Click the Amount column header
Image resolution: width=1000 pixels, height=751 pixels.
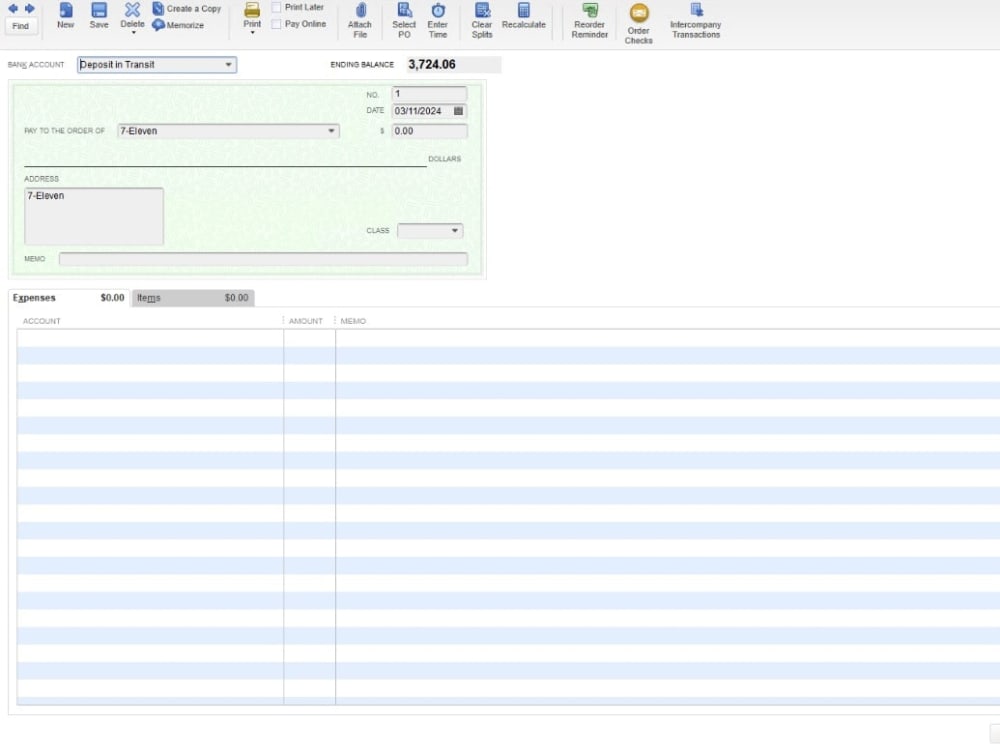[305, 321]
